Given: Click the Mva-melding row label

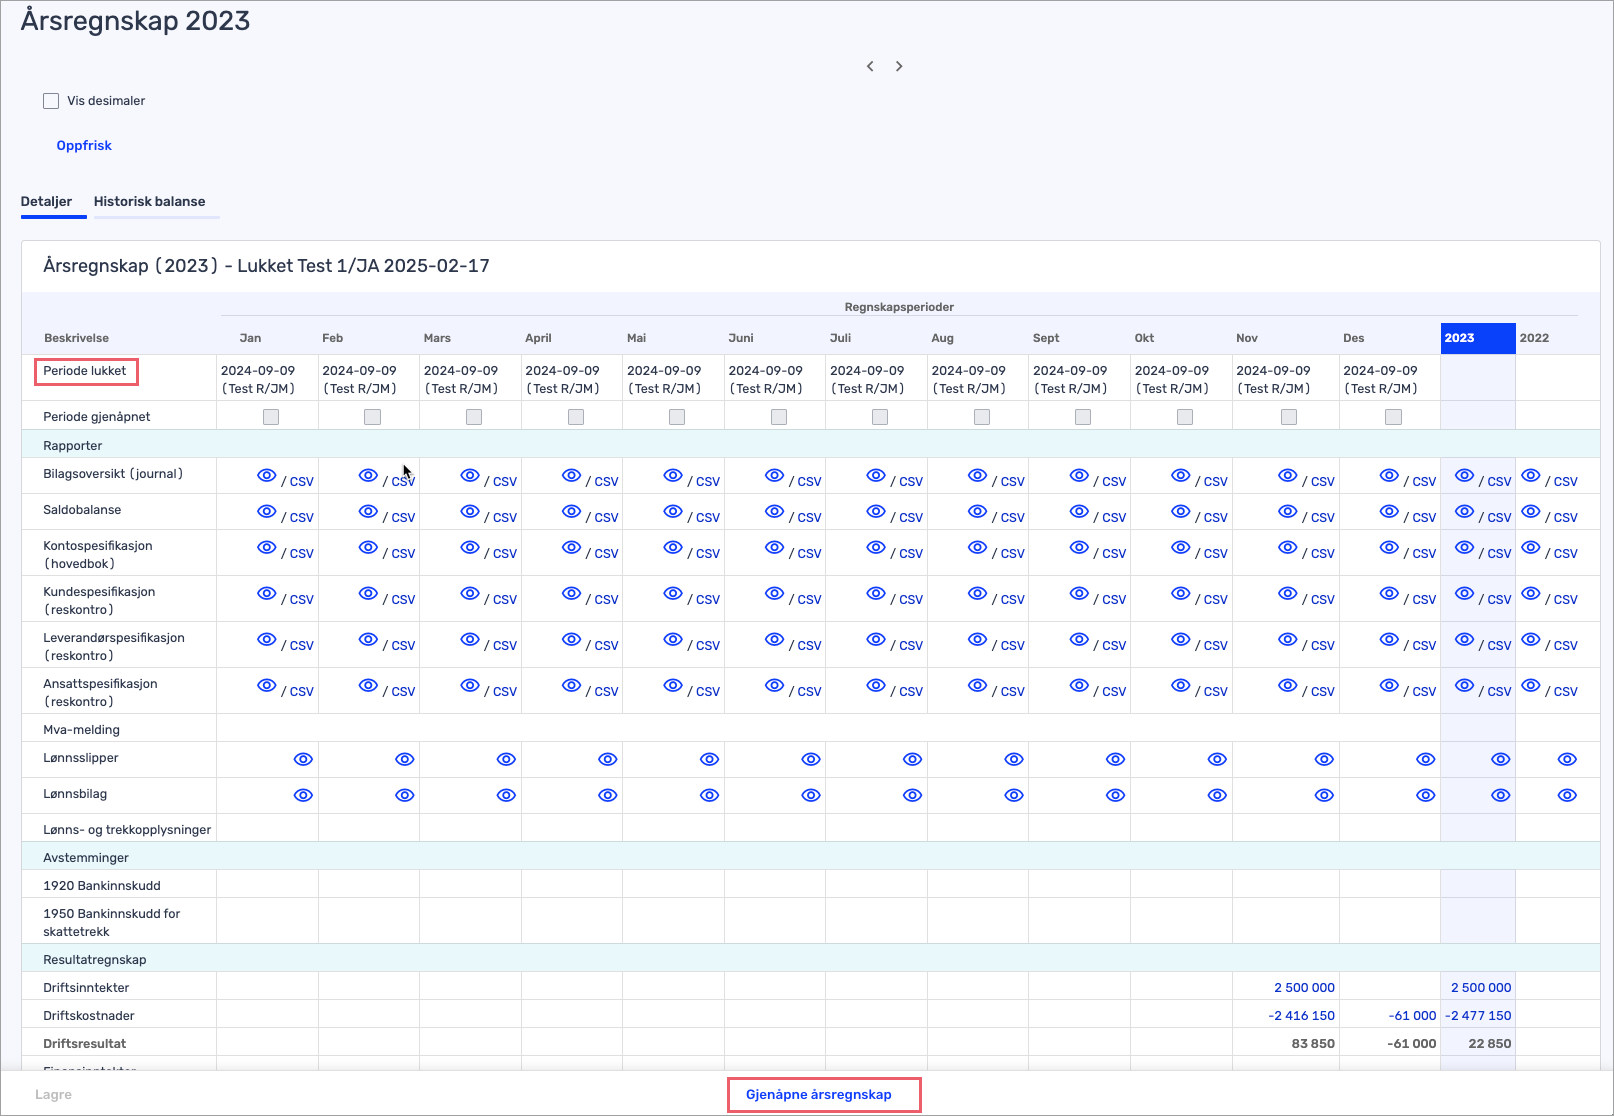Looking at the screenshot, I should [81, 730].
